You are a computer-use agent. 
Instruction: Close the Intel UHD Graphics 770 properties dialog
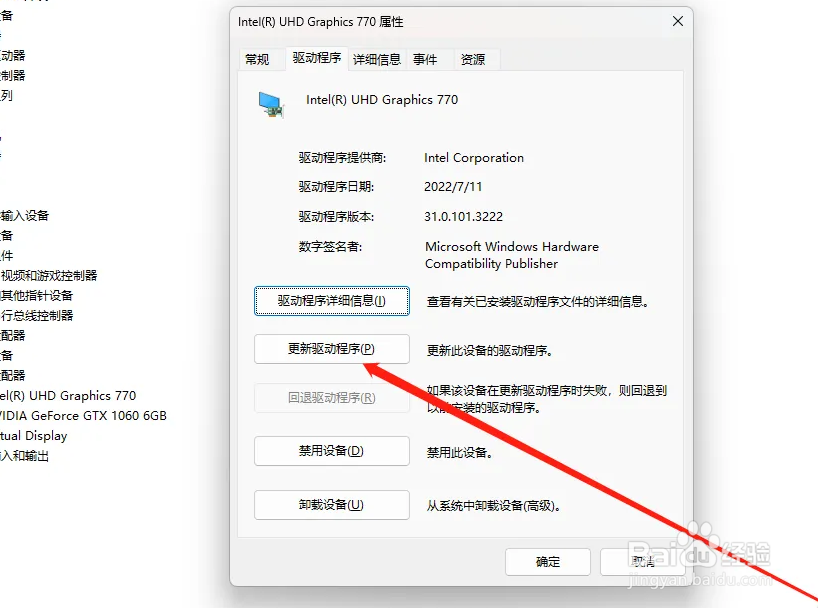678,21
